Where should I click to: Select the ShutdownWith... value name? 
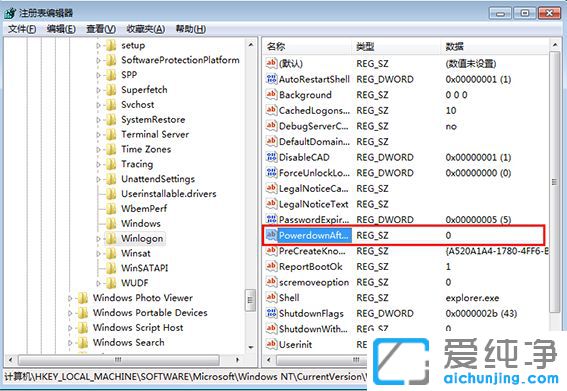pos(313,329)
